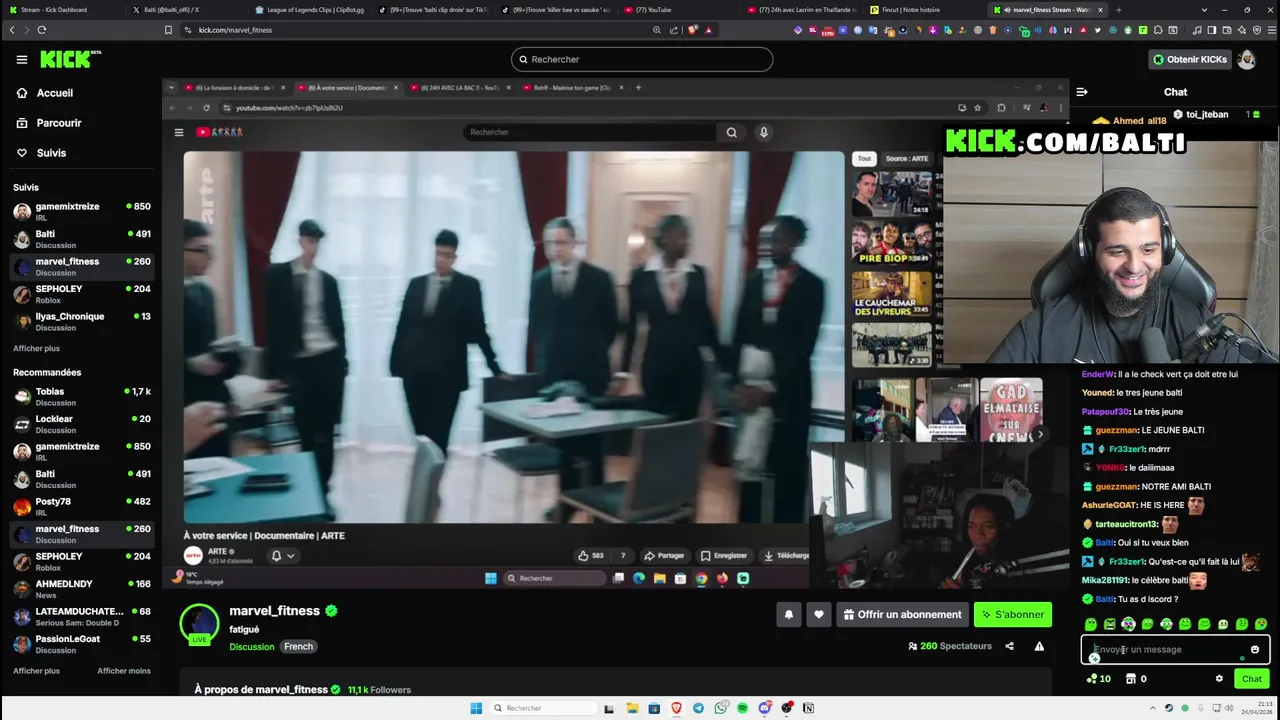This screenshot has height=720, width=1280.
Task: Open the Kick sidebar hamburger menu
Action: click(x=21, y=59)
